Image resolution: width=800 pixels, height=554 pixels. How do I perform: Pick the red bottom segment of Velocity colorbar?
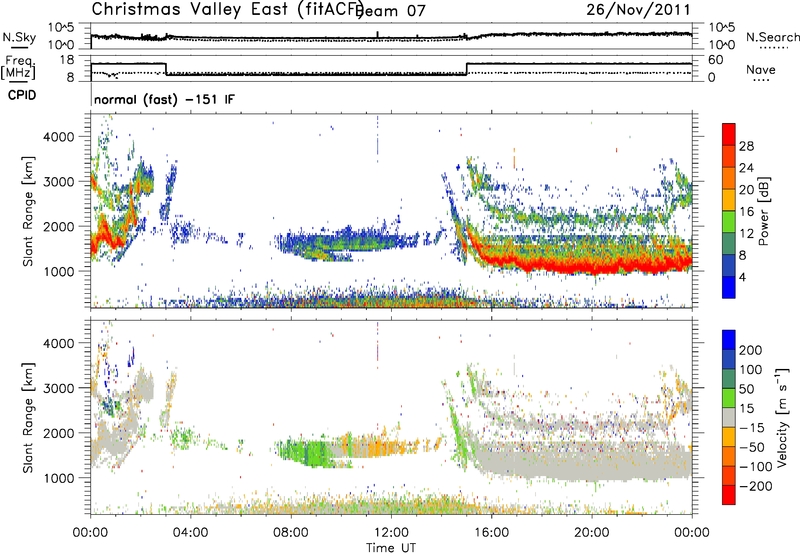pyautogui.click(x=729, y=495)
